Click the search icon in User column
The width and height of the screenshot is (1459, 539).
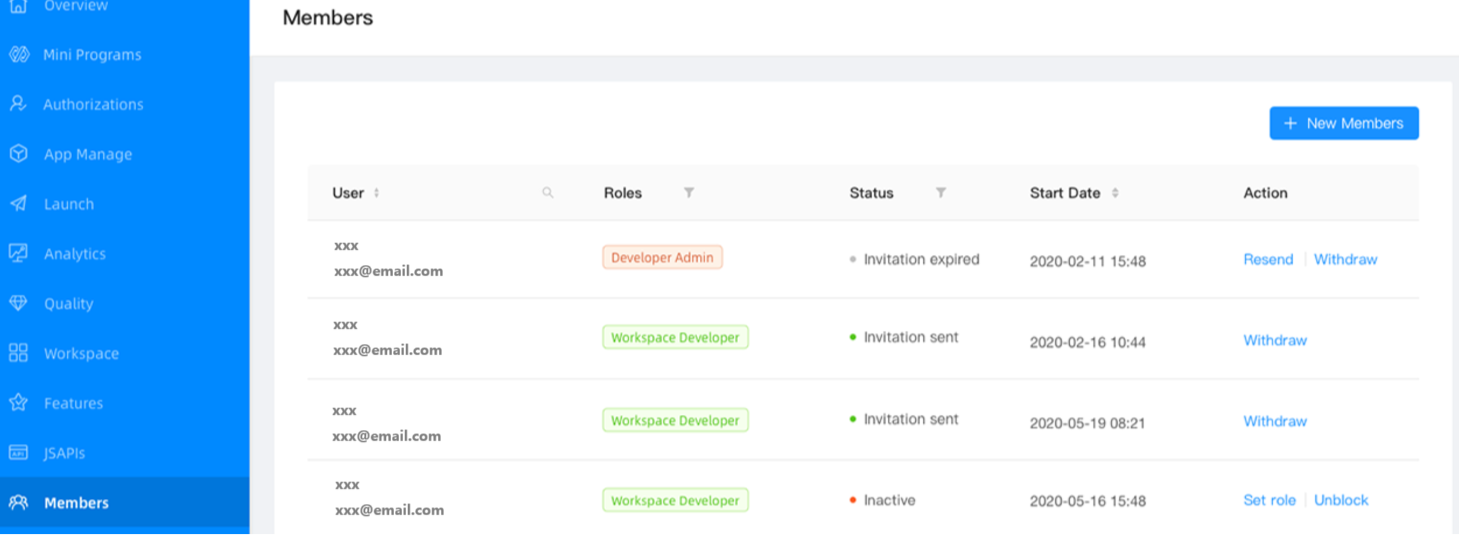548,193
